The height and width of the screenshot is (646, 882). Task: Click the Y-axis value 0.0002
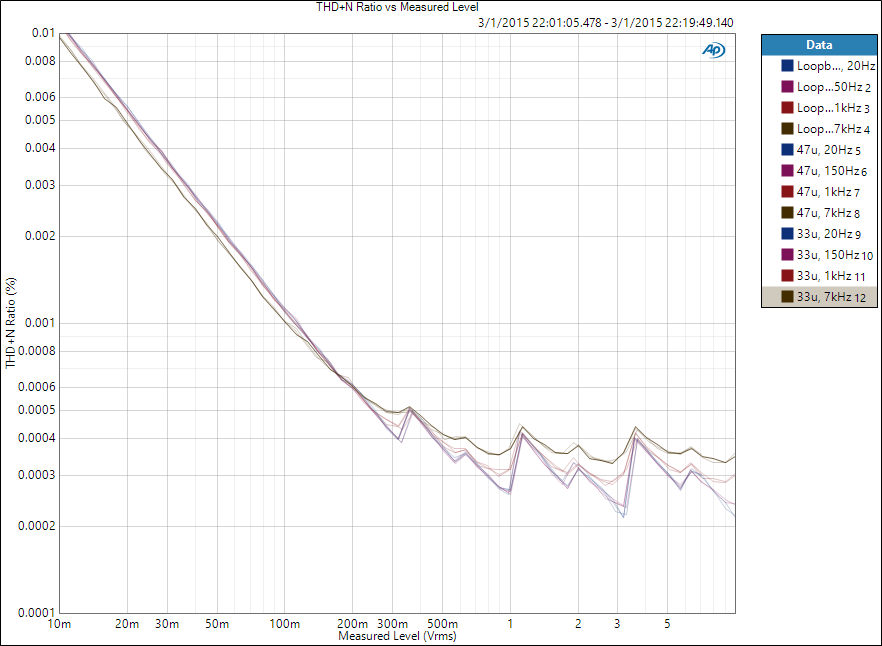pyautogui.click(x=37, y=526)
